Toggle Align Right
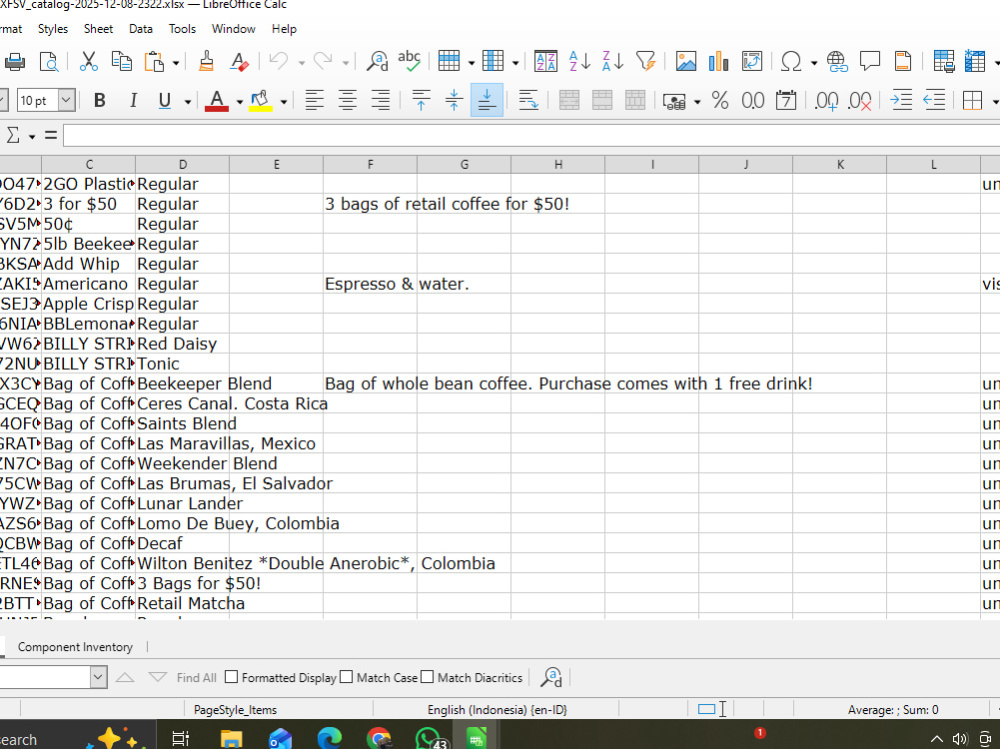The height and width of the screenshot is (749, 1000). (x=381, y=100)
